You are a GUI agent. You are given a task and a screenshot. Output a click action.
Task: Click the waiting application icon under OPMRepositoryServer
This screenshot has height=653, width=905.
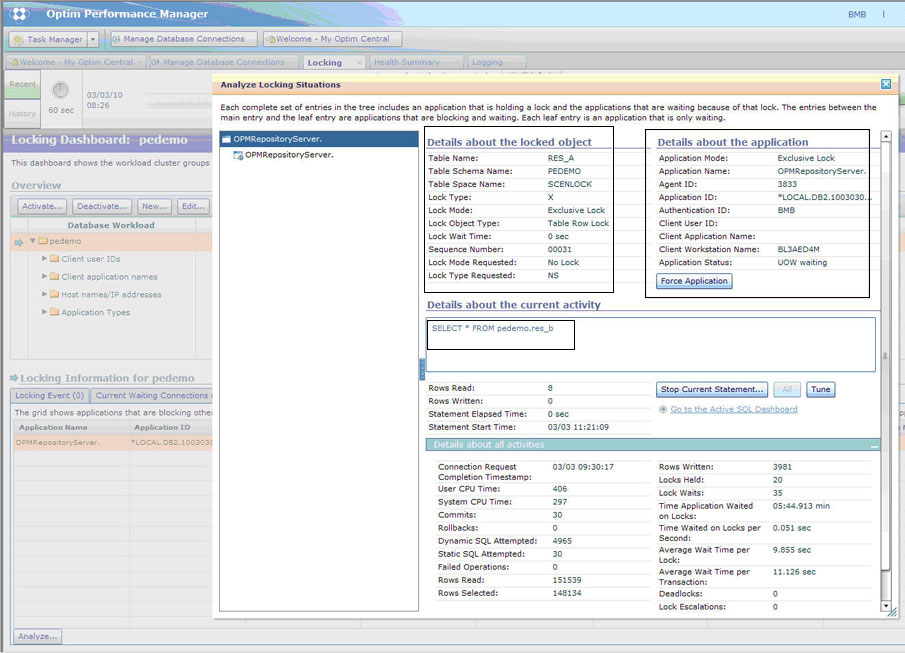(238, 155)
